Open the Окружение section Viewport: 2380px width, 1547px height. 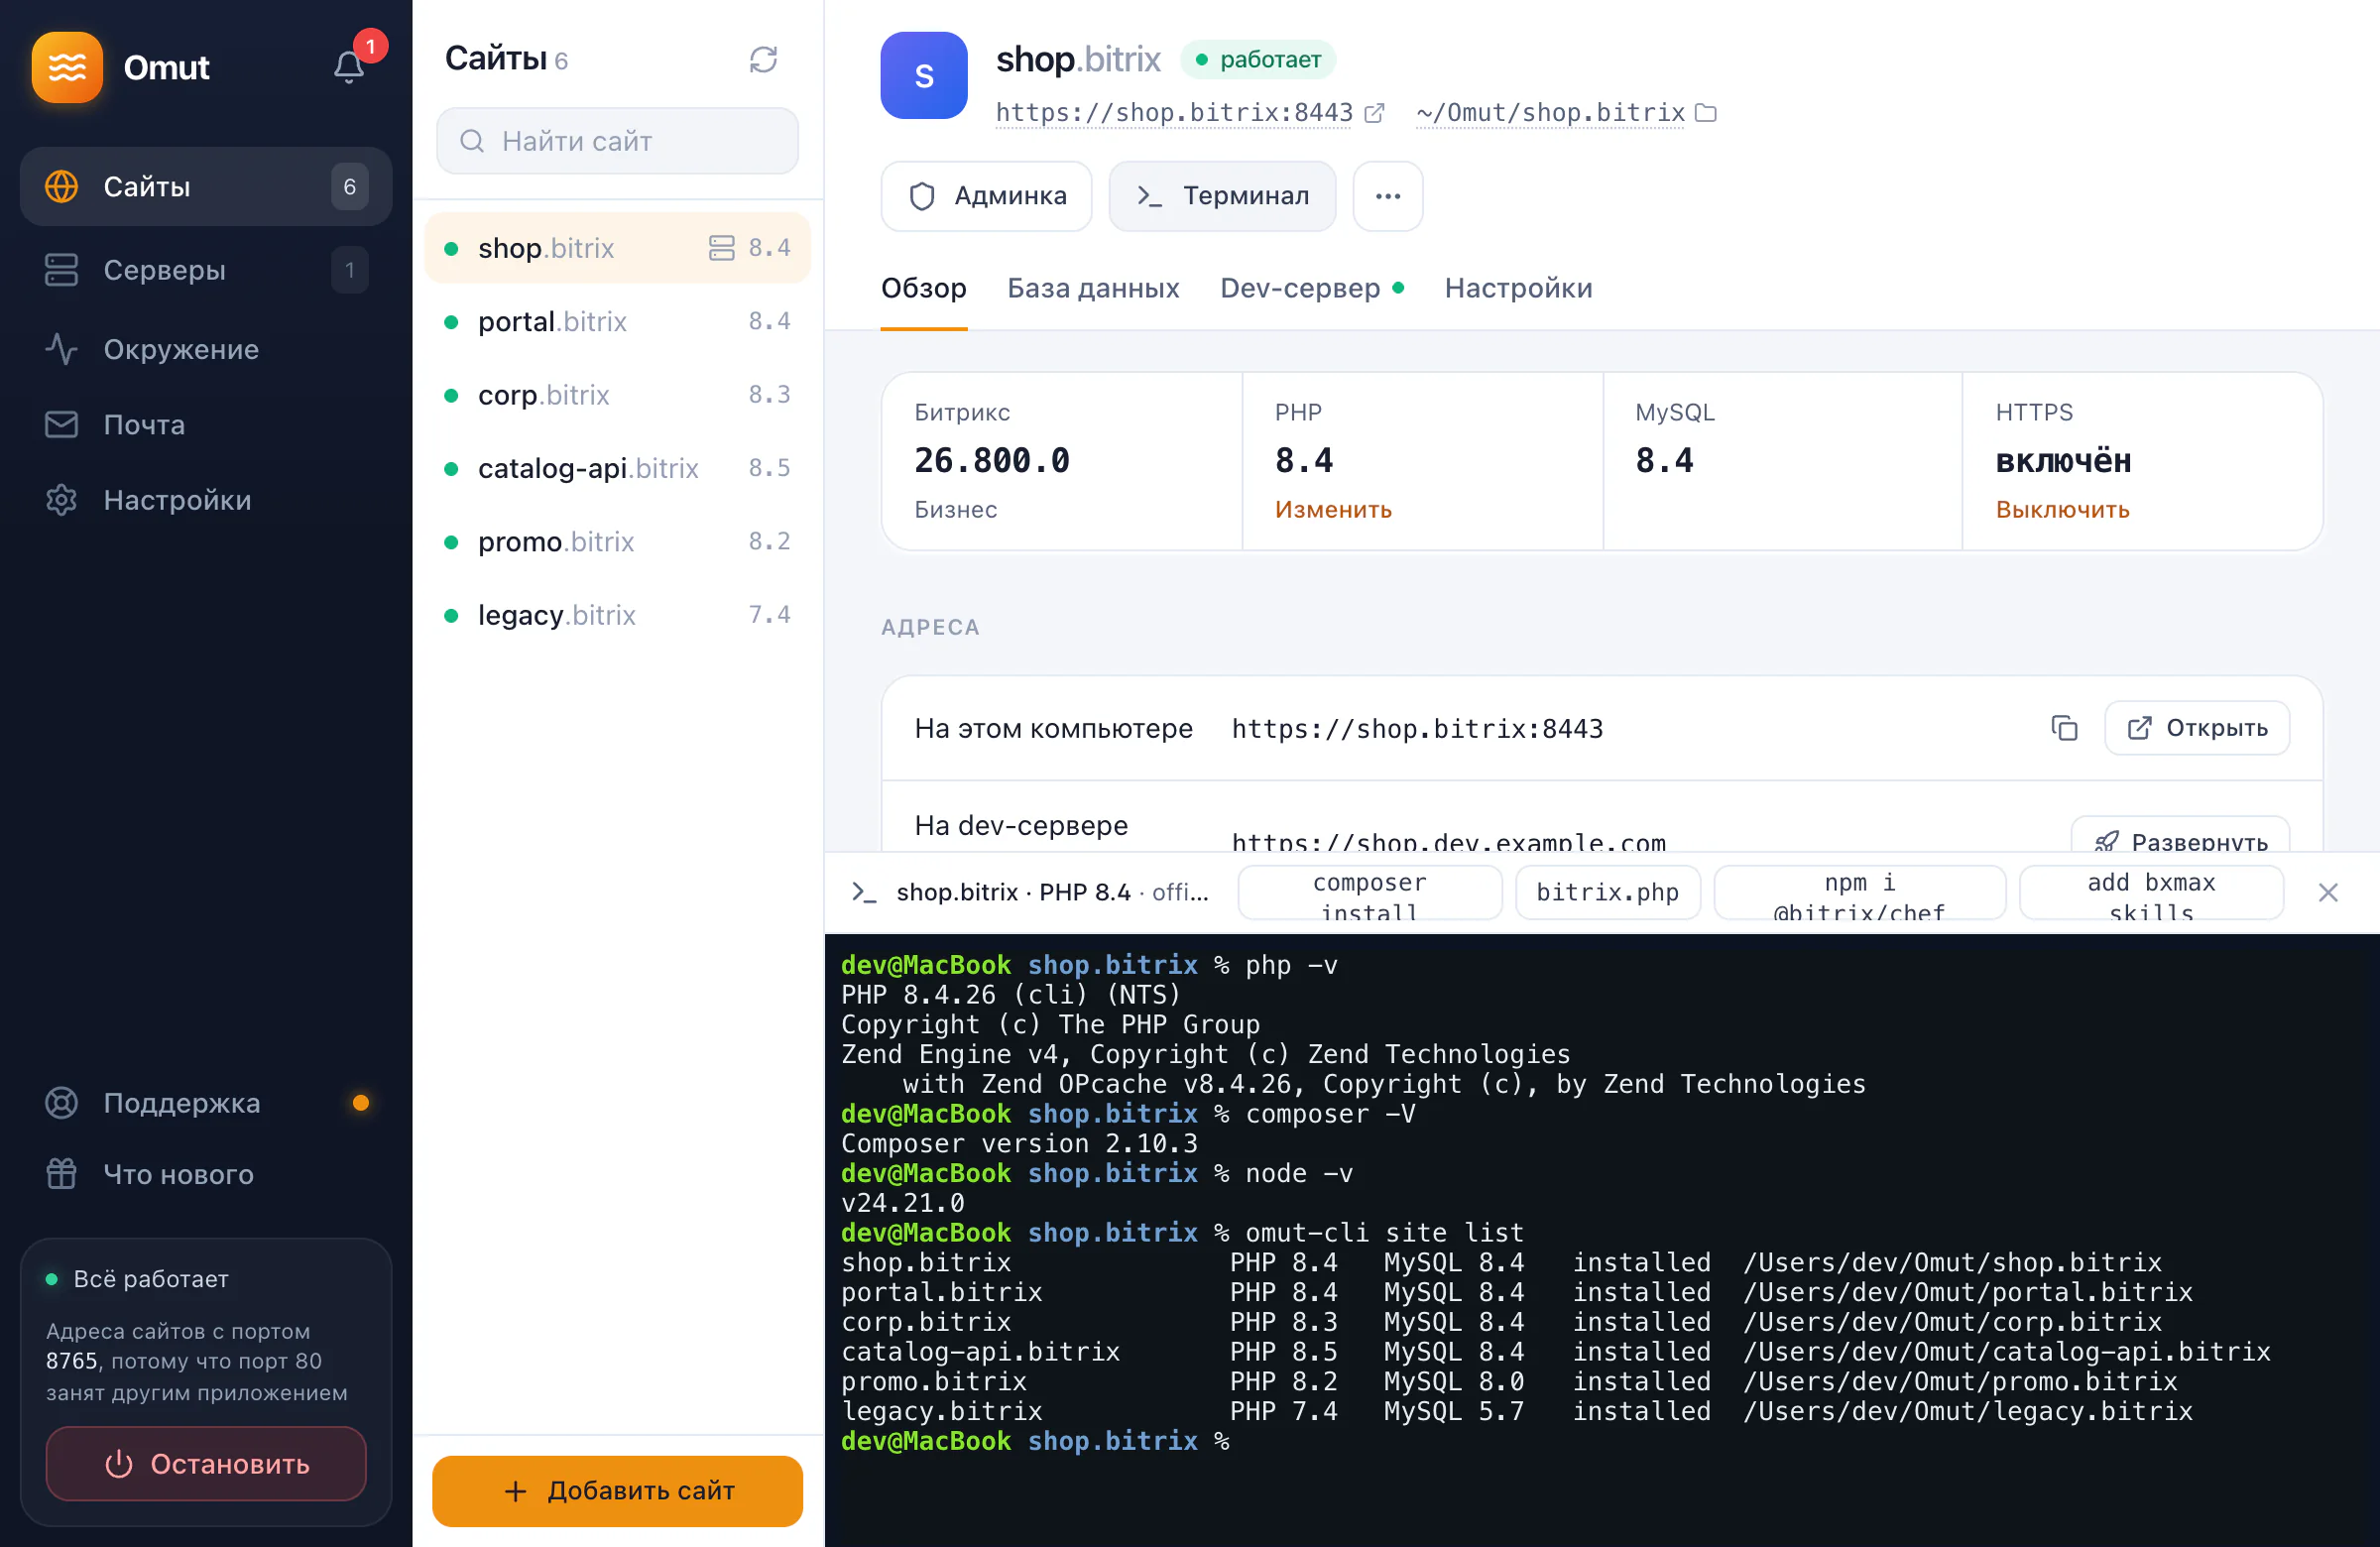coord(206,349)
